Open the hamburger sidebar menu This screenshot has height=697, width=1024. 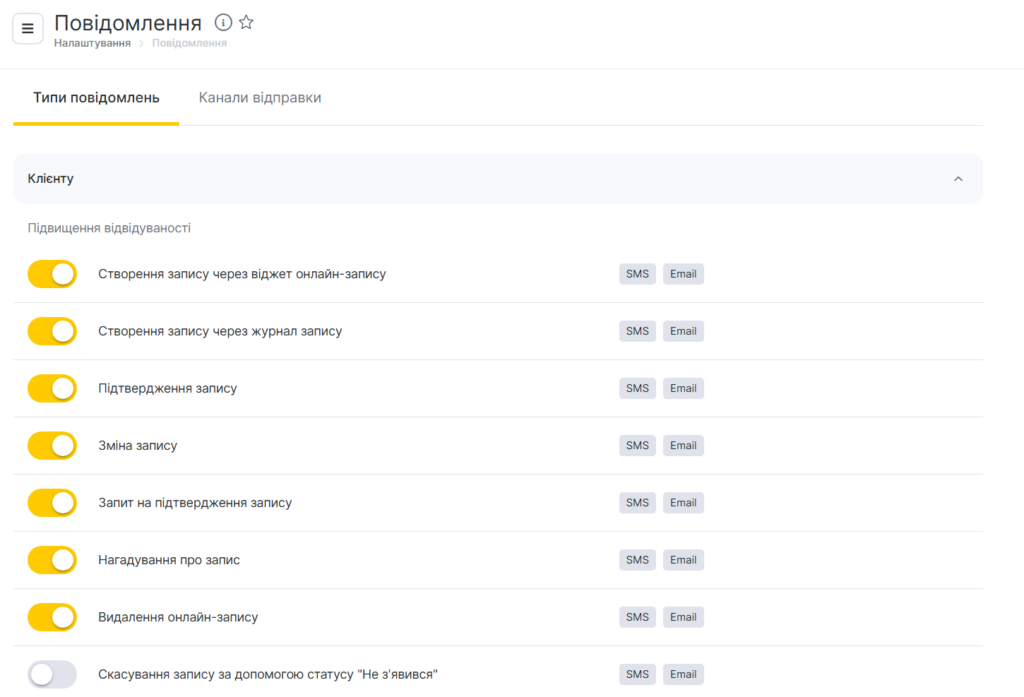pyautogui.click(x=27, y=28)
